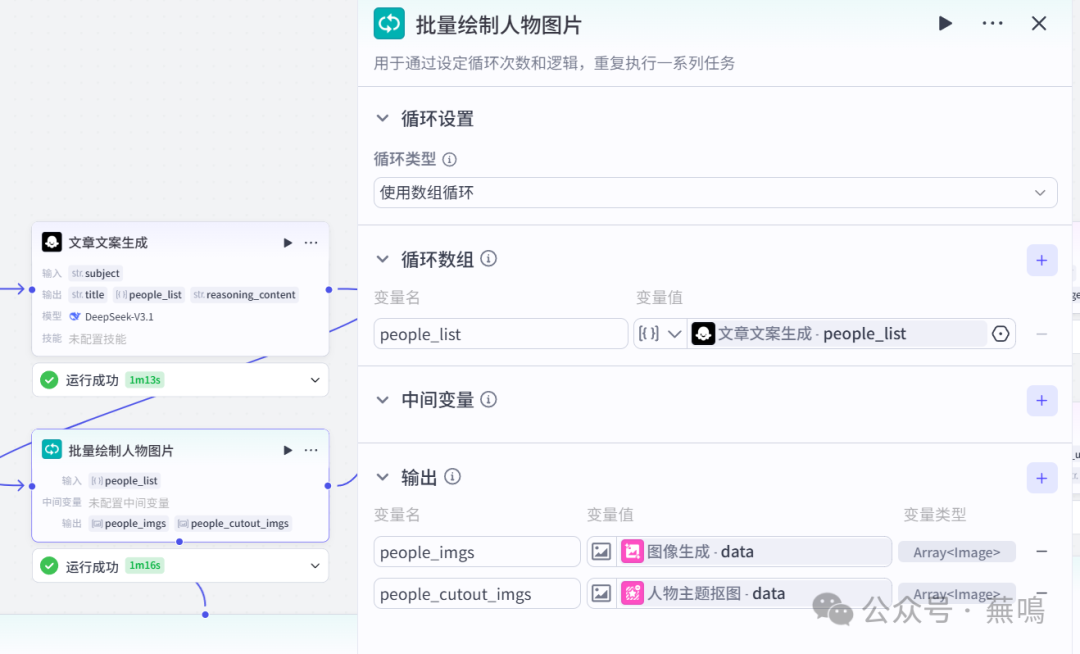Expand the 中间变量 section
The height and width of the screenshot is (654, 1080).
(x=382, y=400)
